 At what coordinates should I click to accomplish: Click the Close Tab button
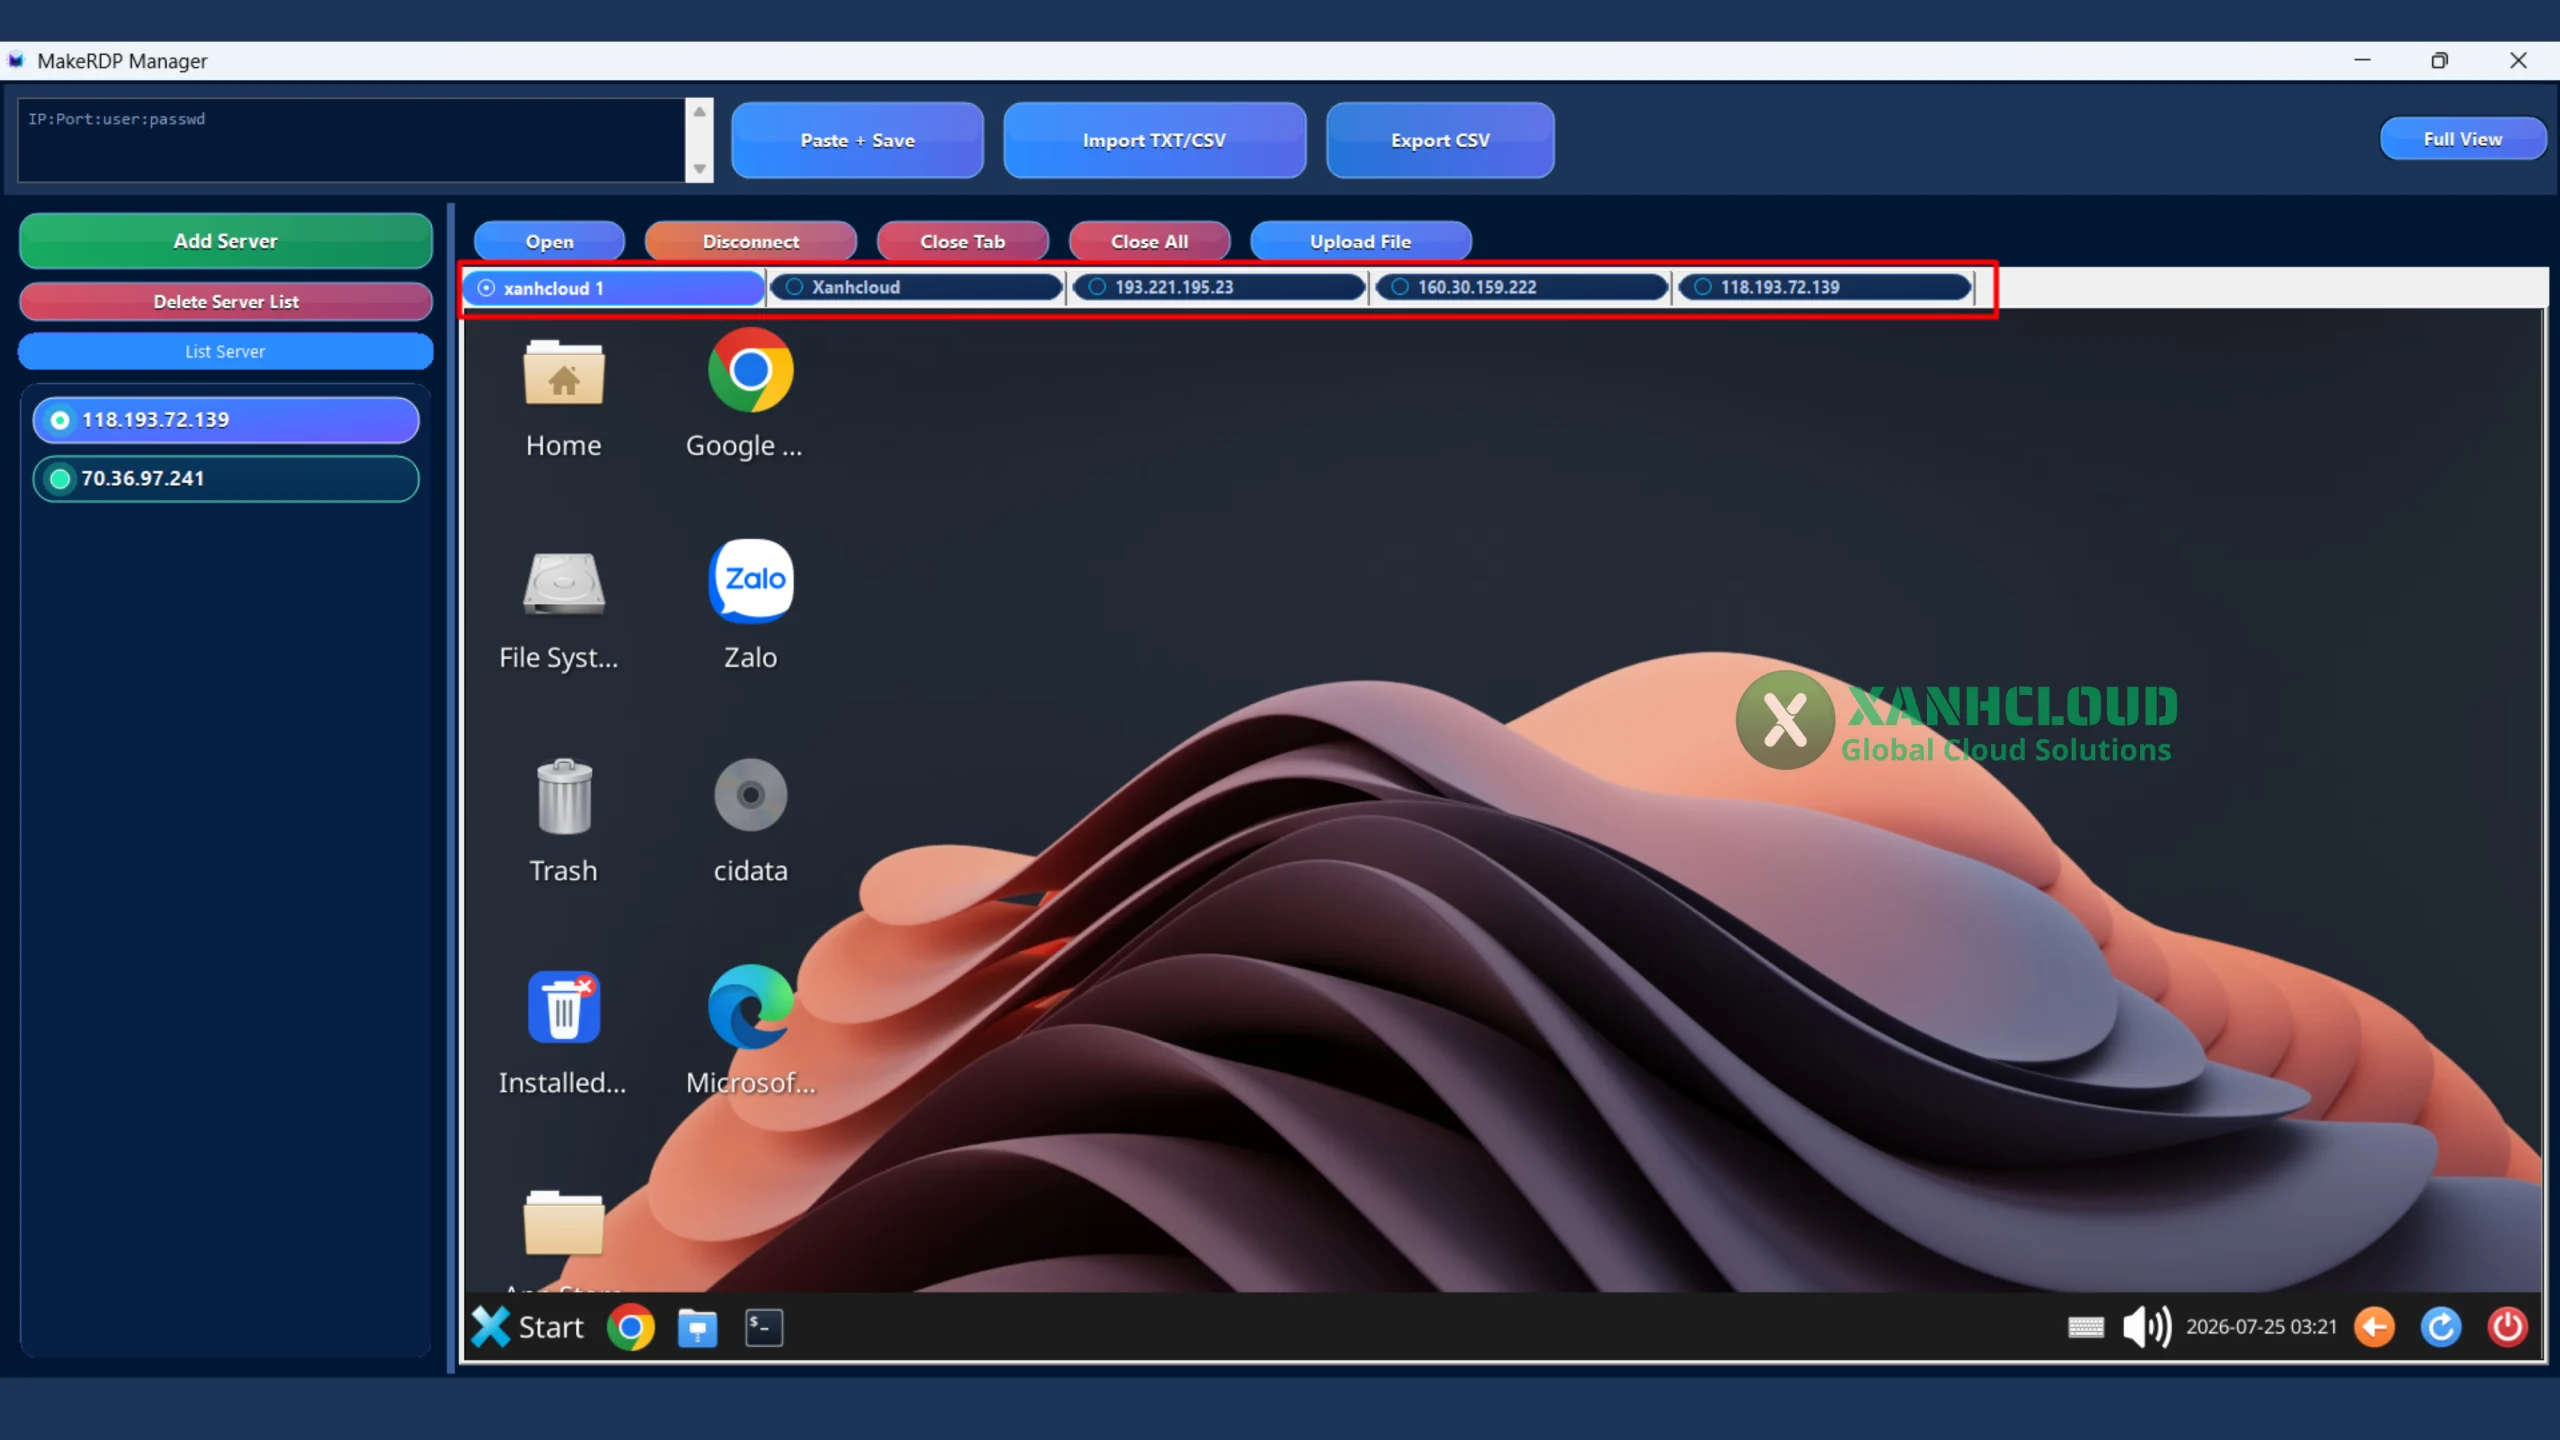[962, 242]
